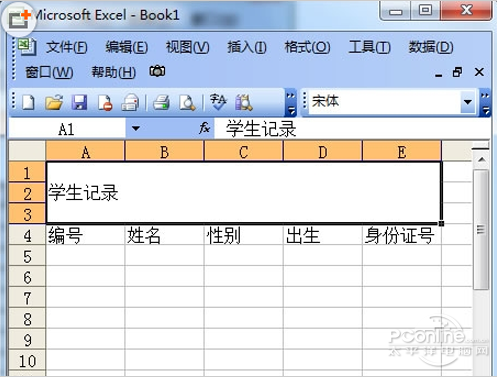
Task: Select row 3 header
Action: tap(27, 214)
